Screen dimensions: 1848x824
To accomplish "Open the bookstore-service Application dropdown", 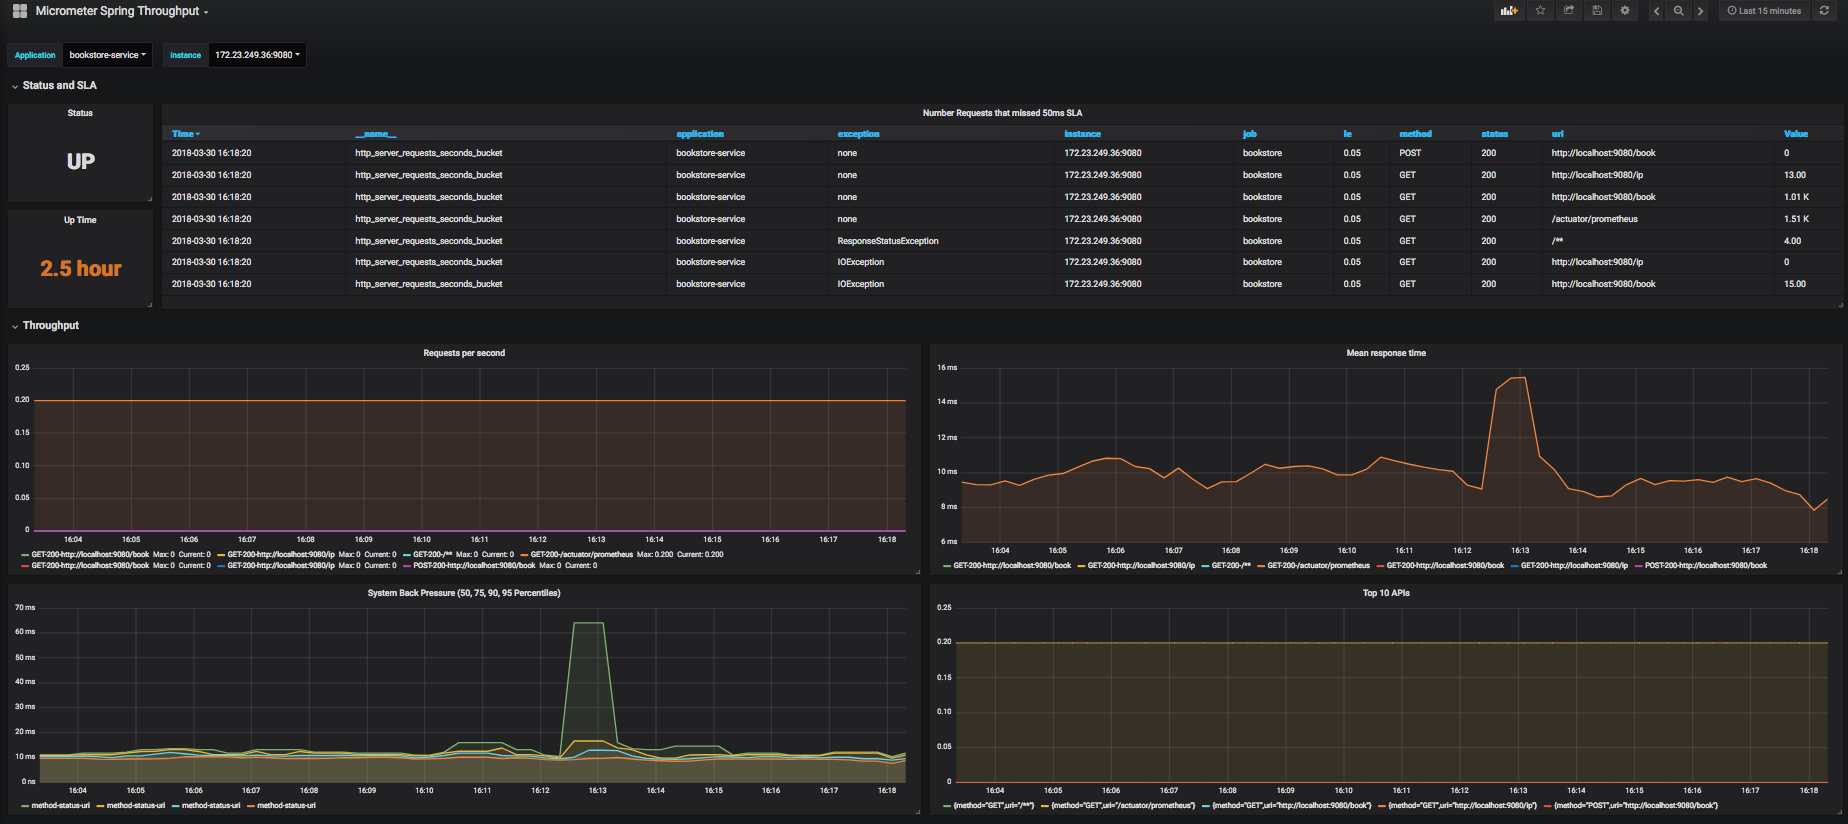I will coord(107,55).
